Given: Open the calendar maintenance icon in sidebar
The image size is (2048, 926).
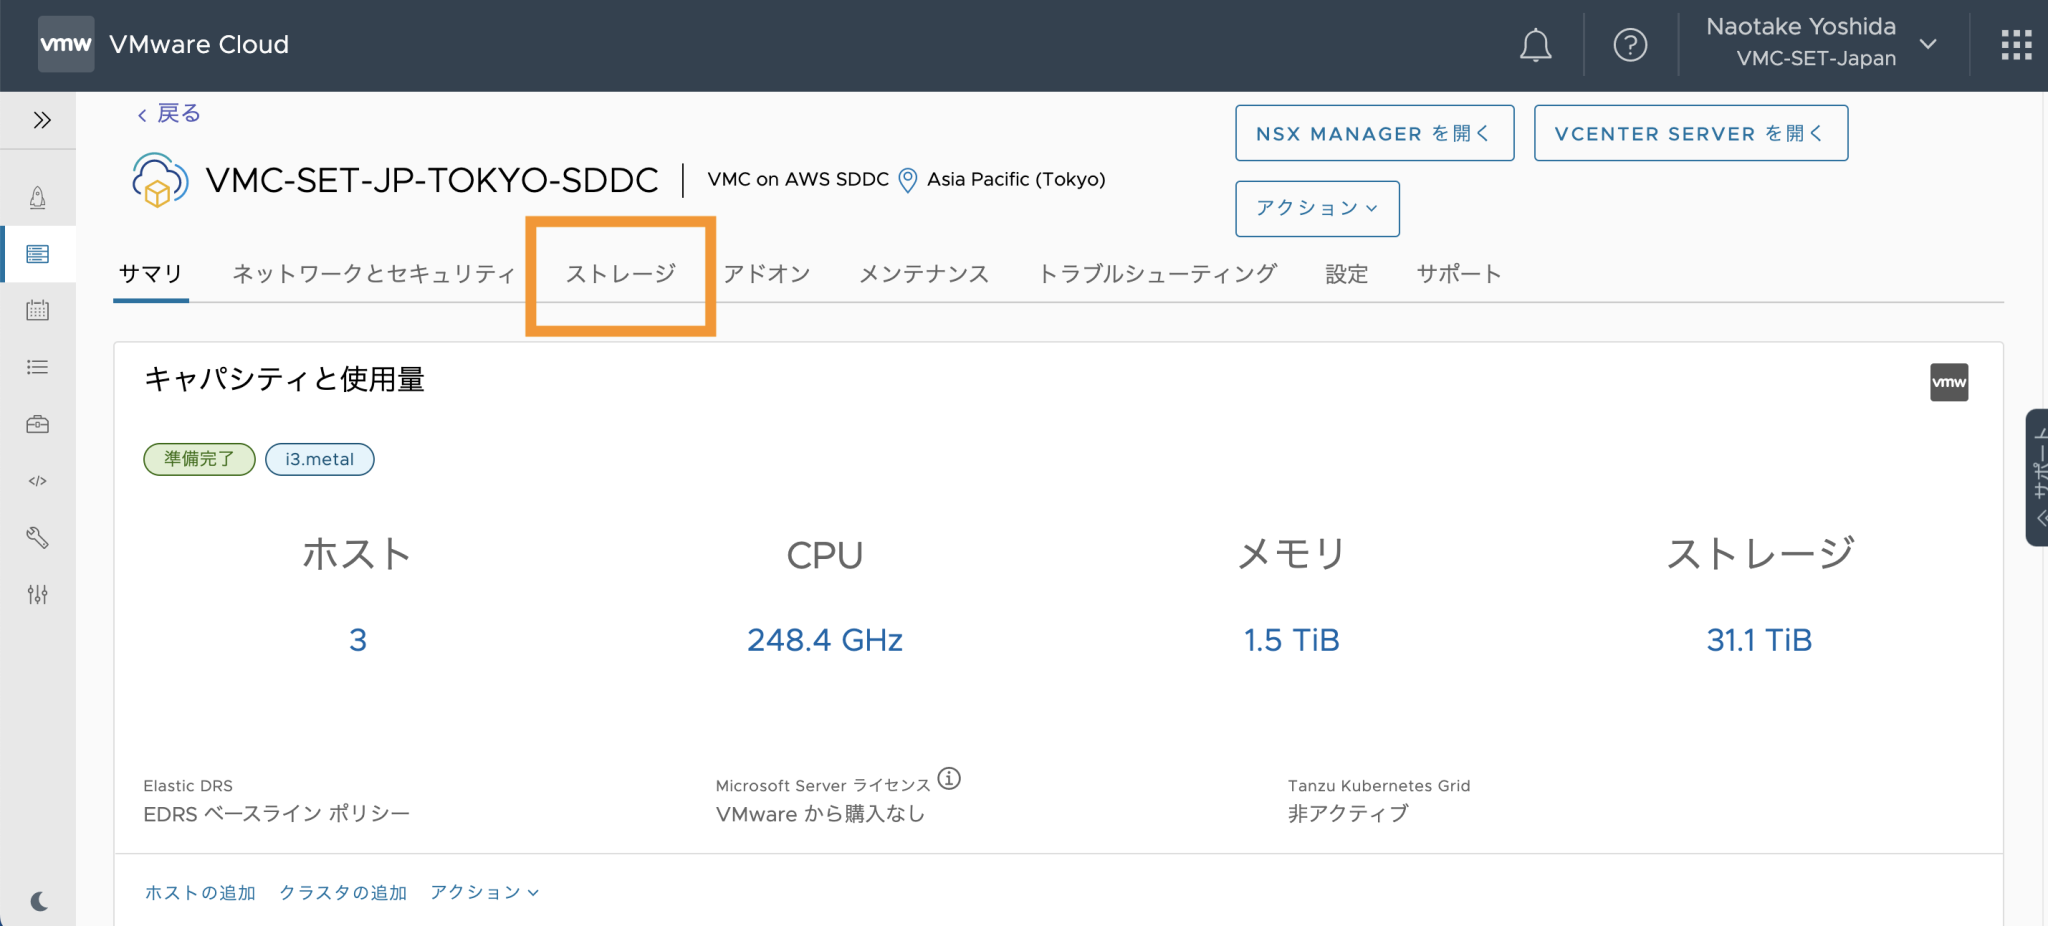Looking at the screenshot, I should point(38,310).
